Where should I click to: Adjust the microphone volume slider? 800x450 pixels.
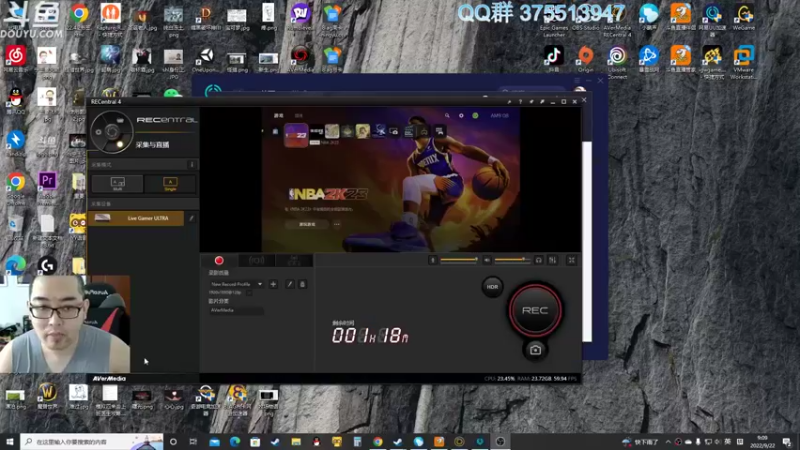[459, 260]
